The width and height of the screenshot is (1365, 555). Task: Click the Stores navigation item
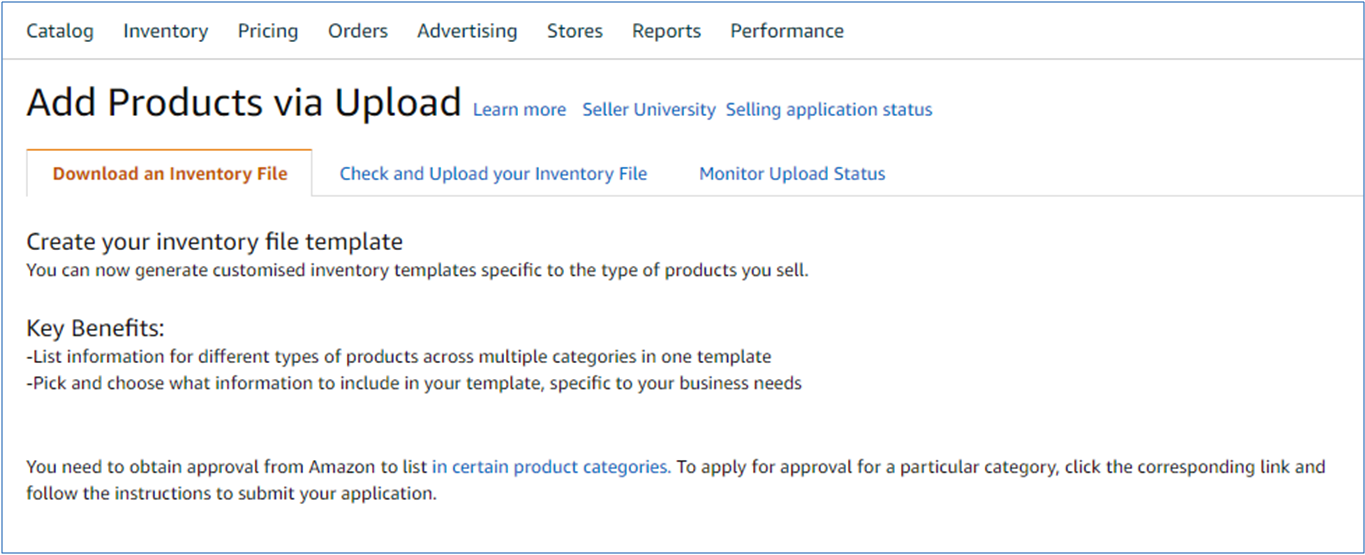click(575, 31)
